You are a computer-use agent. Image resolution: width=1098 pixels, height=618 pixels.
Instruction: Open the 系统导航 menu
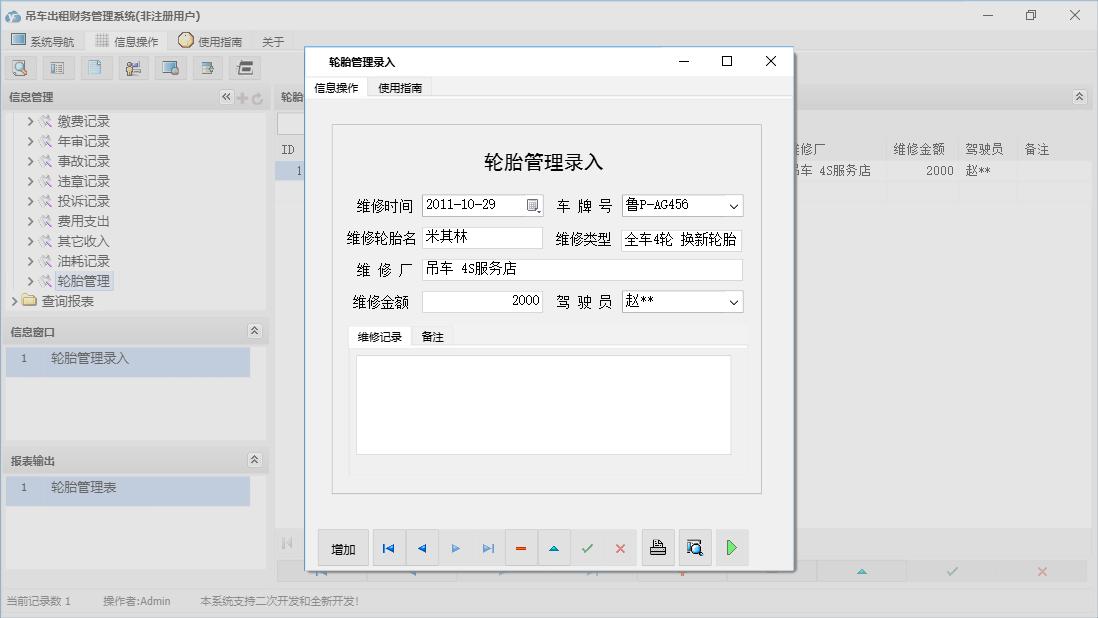(x=45, y=41)
